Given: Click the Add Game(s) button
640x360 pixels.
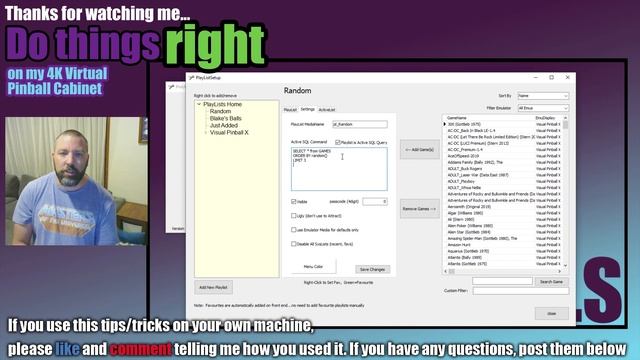Looking at the screenshot, I should point(420,150).
